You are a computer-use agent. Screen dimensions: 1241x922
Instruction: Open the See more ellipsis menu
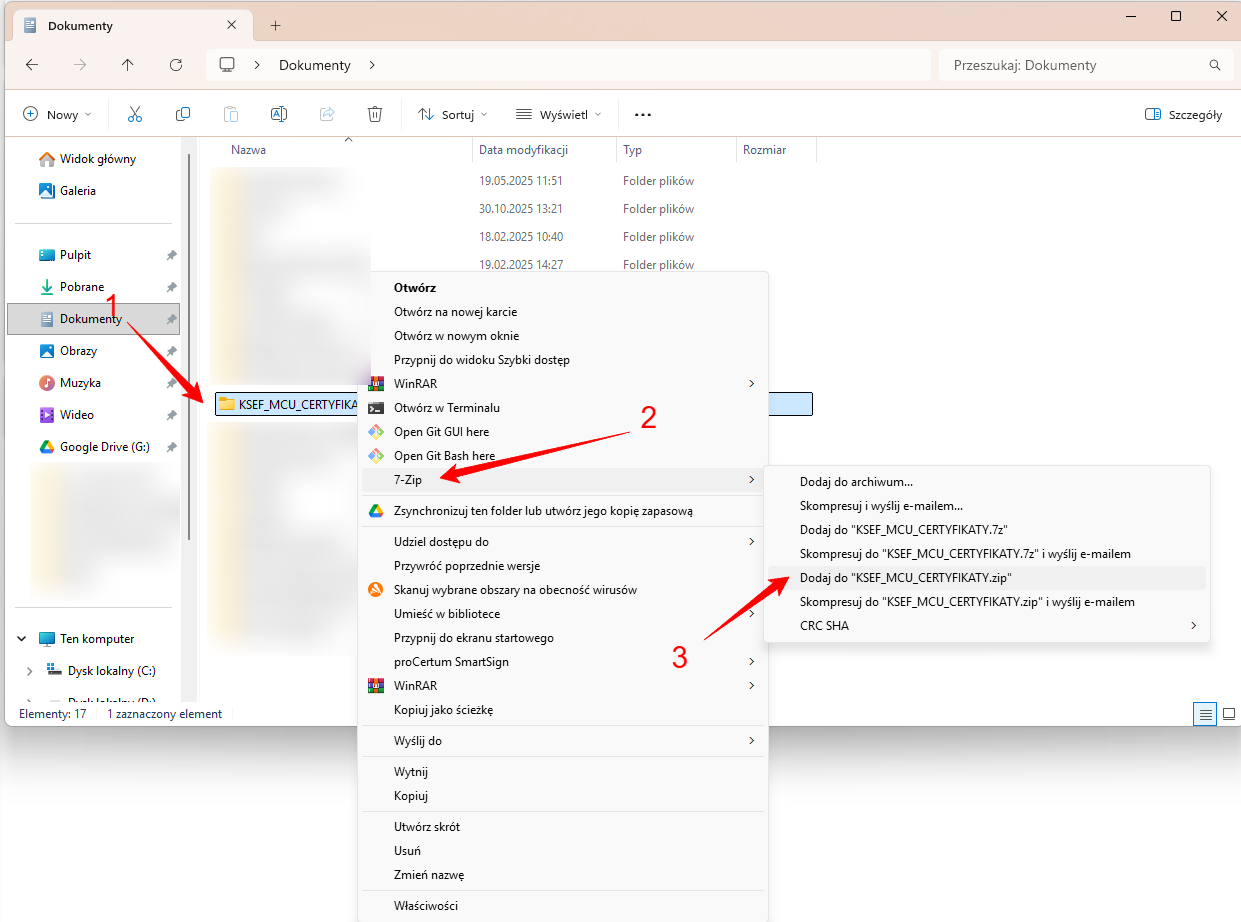point(643,114)
